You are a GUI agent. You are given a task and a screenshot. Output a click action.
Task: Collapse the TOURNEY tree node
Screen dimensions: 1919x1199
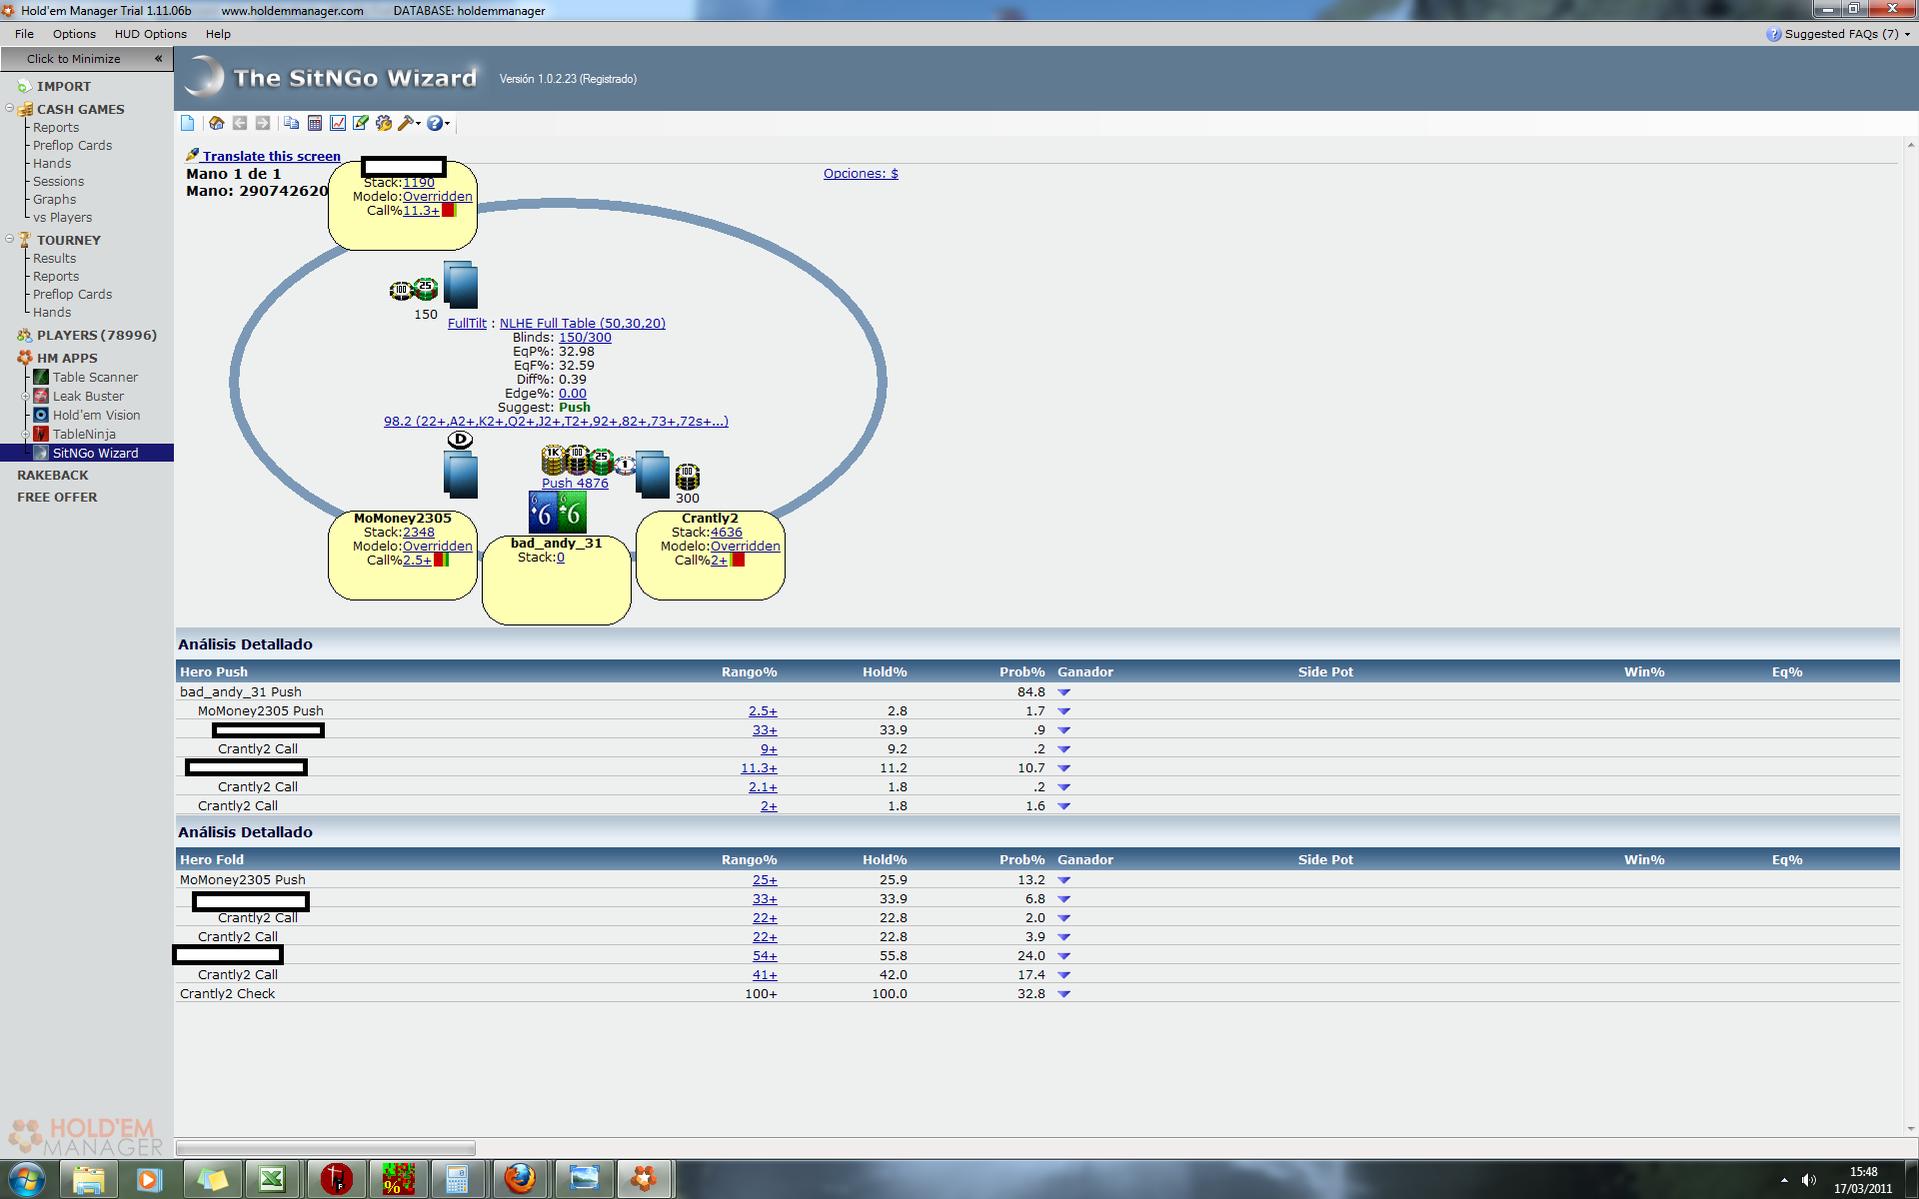click(x=10, y=239)
